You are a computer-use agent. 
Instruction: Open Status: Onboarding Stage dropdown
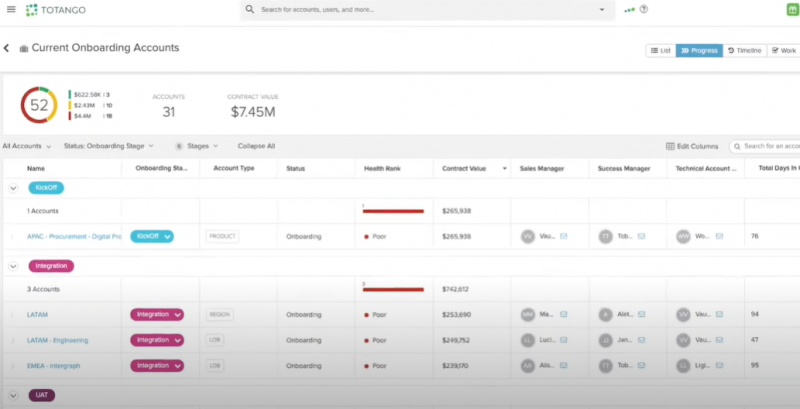[109, 146]
